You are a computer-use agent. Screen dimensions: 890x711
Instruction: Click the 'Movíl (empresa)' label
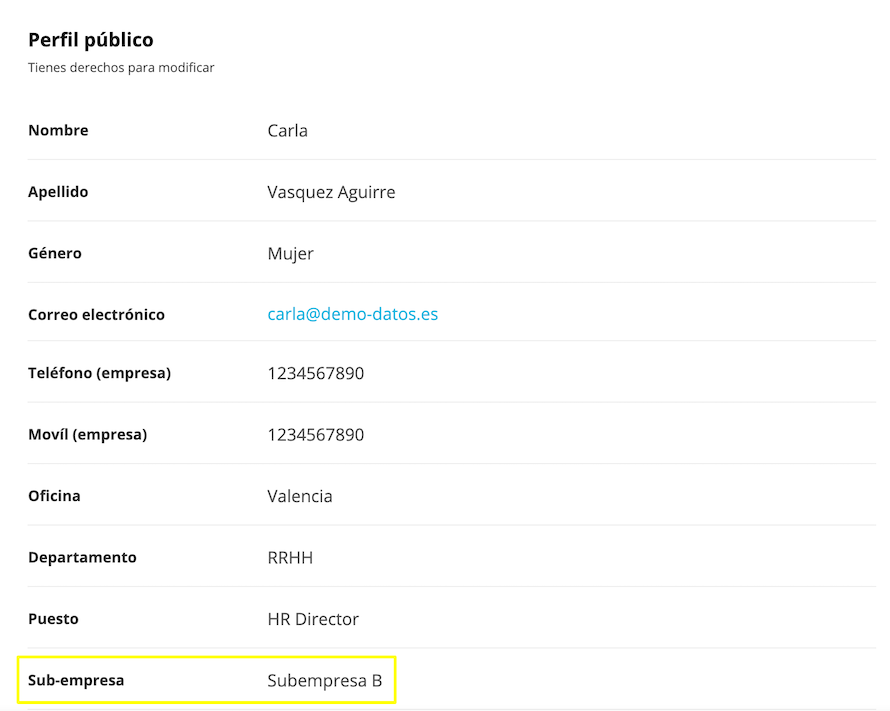click(x=87, y=435)
